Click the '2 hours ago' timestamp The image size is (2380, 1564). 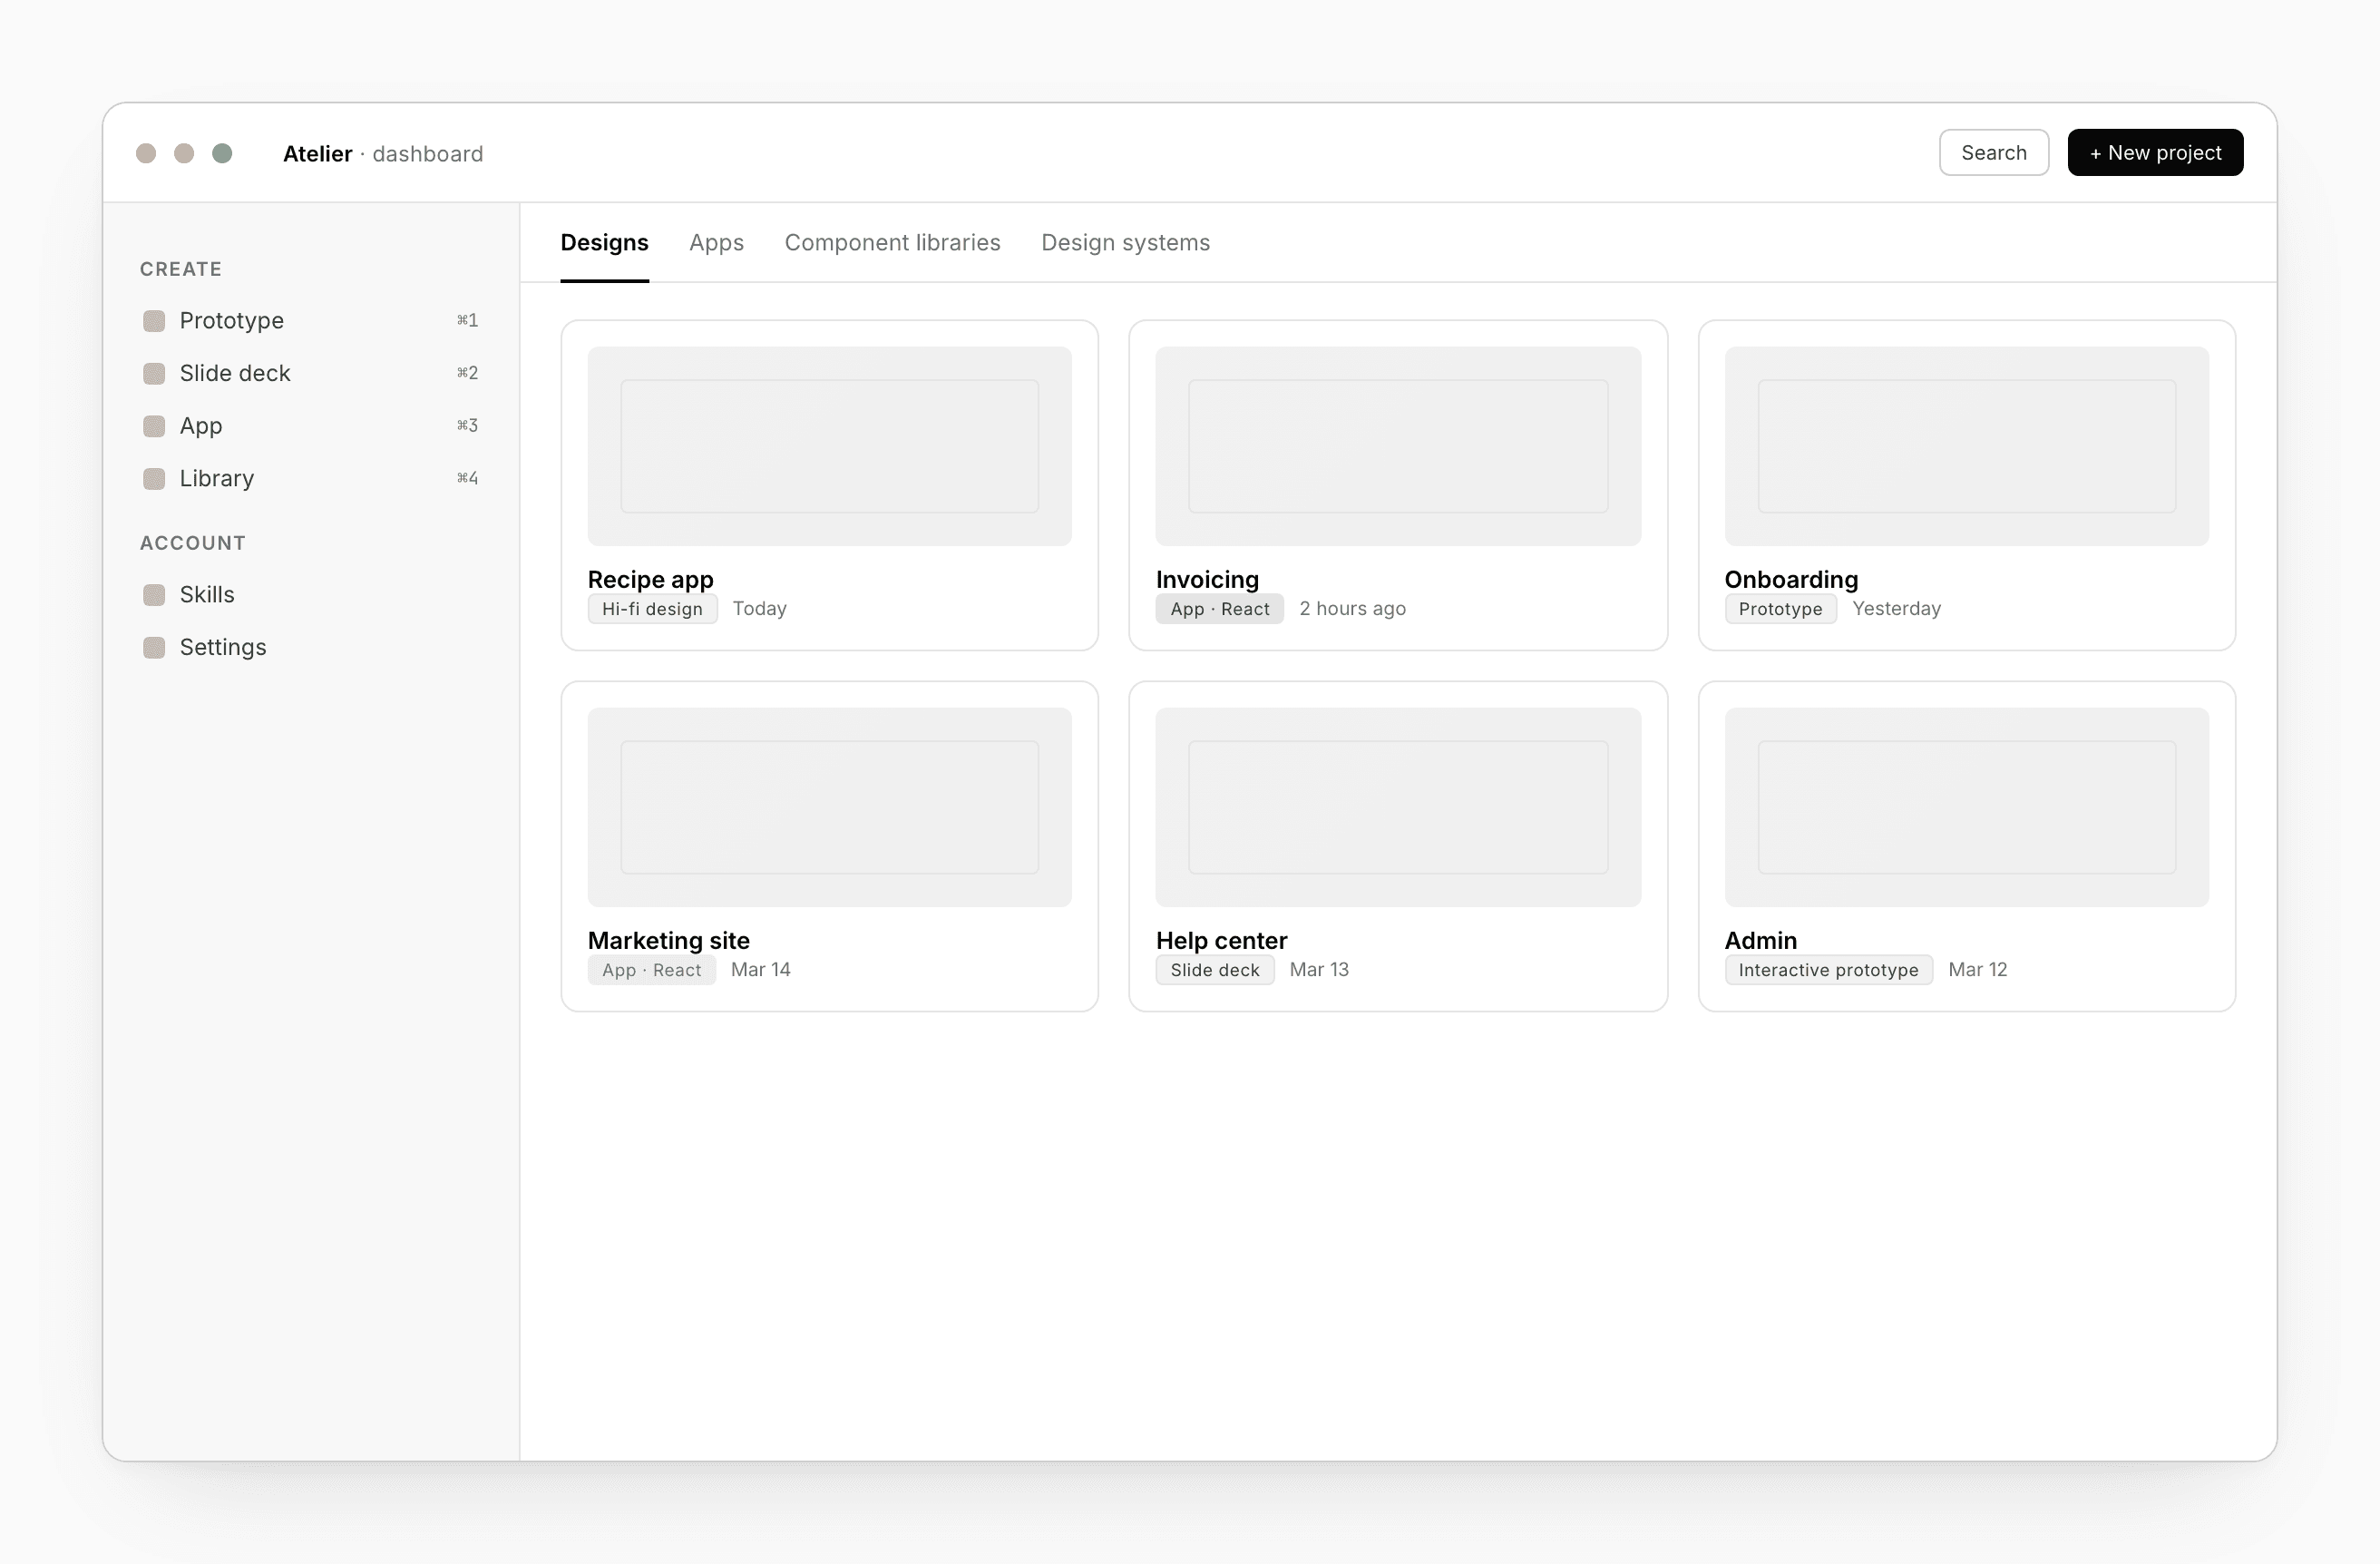click(x=1352, y=609)
